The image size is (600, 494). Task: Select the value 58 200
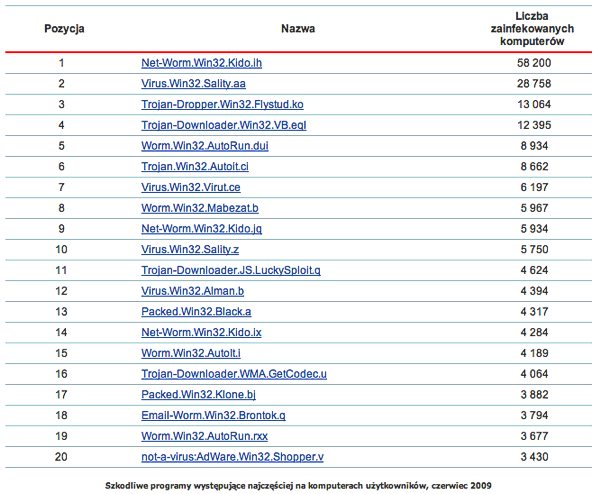point(534,63)
